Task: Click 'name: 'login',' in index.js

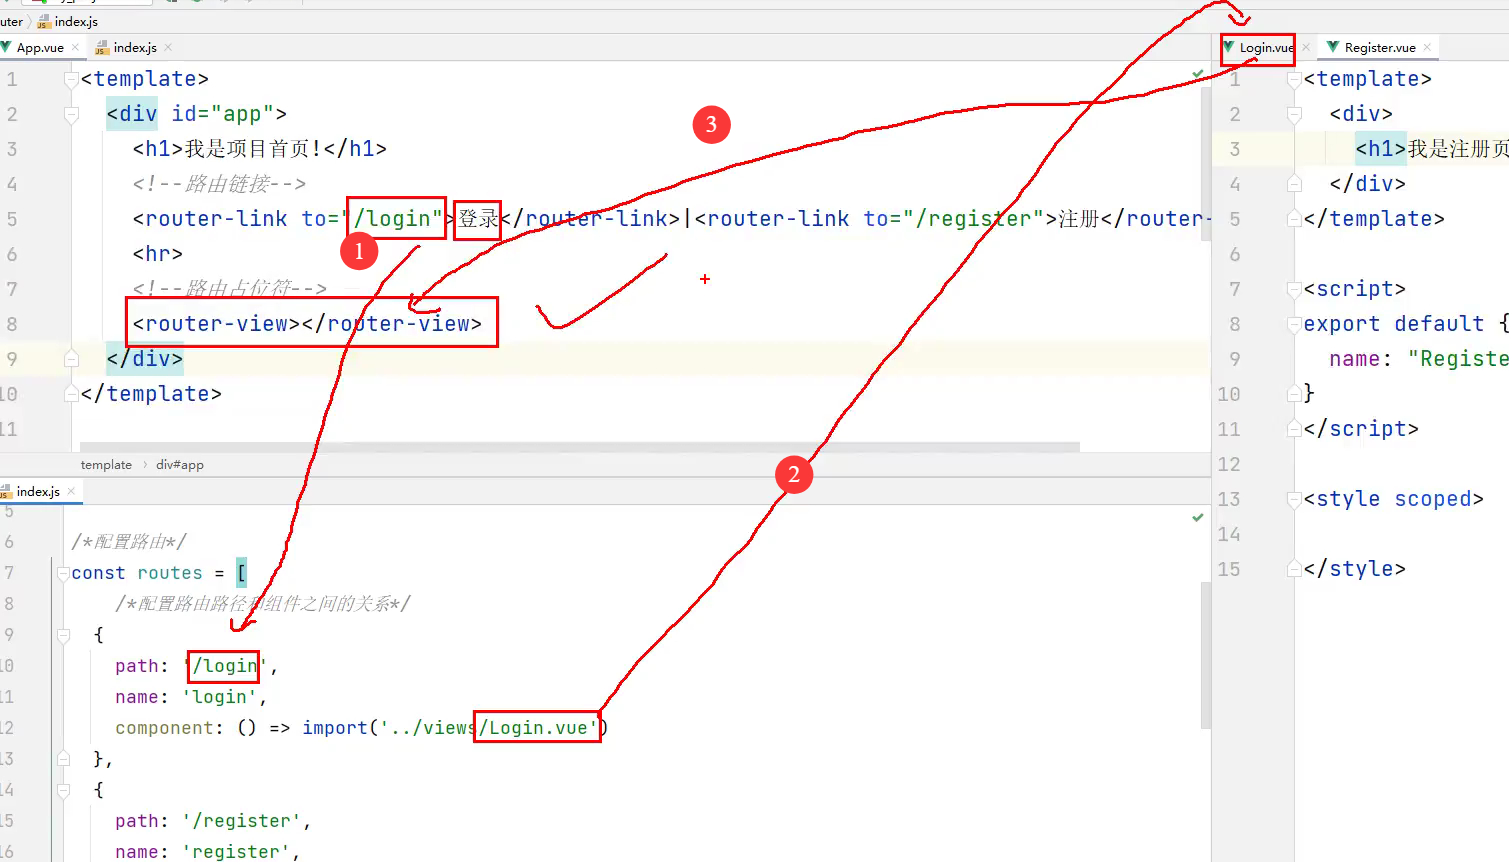Action: click(191, 697)
